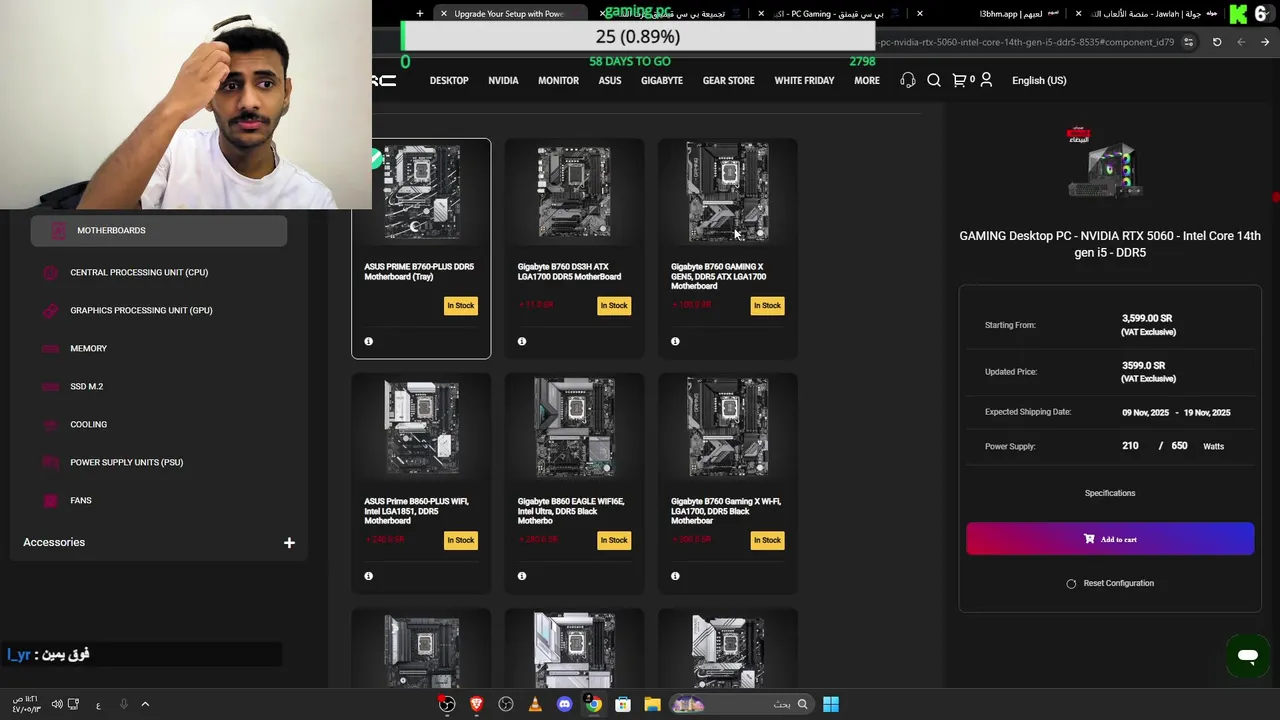Select ASUS Prime B860-PLUS WIFI thumbnail
Image resolution: width=1280 pixels, height=720 pixels.
[421, 427]
